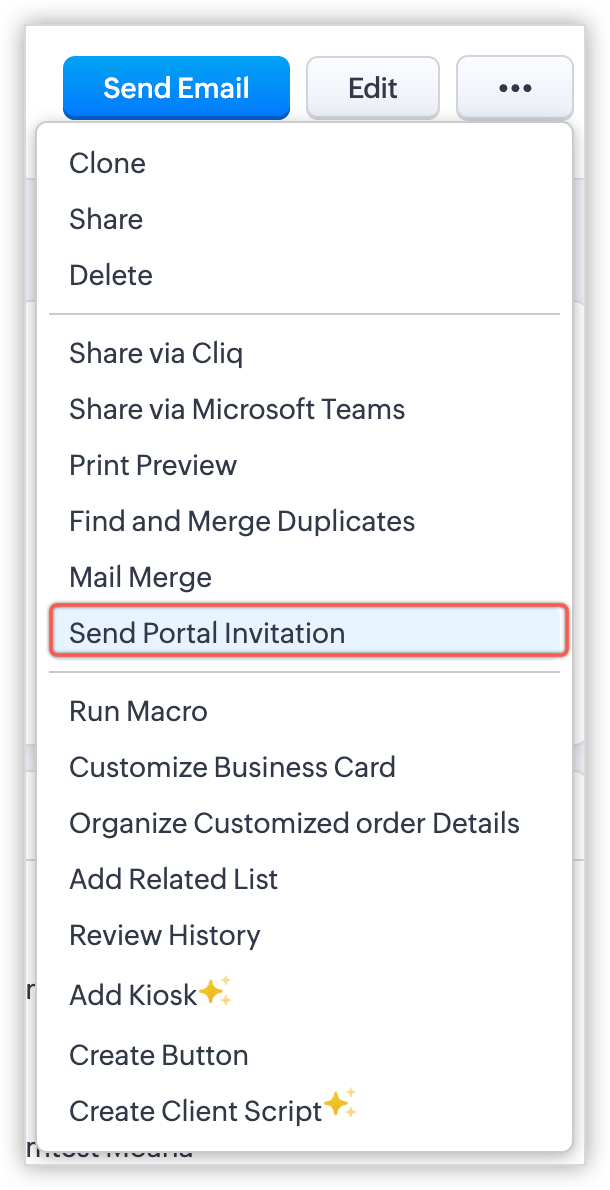This screenshot has height=1190, width=610.
Task: Choose the Create Button option
Action: point(158,1055)
